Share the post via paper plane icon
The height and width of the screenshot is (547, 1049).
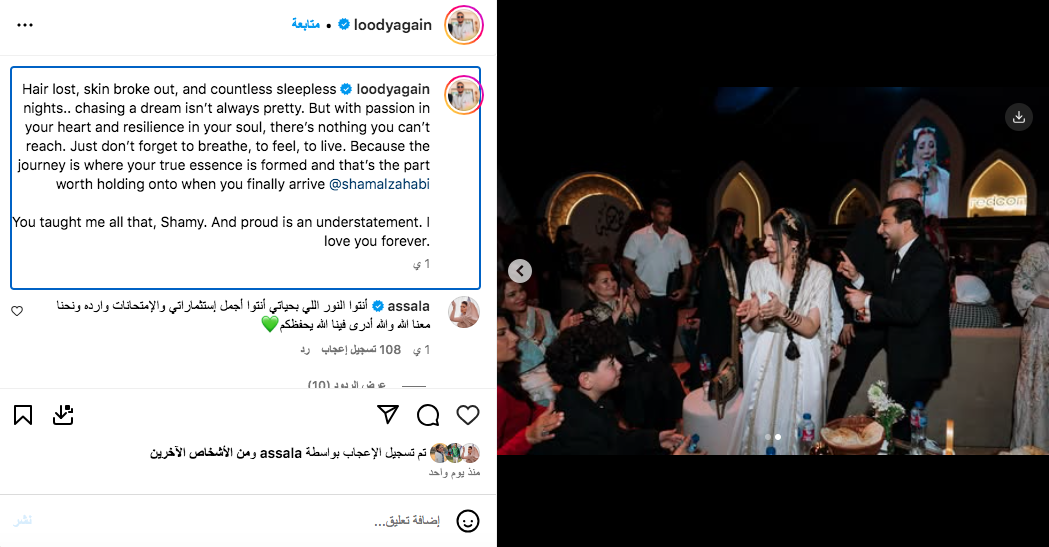coord(388,415)
